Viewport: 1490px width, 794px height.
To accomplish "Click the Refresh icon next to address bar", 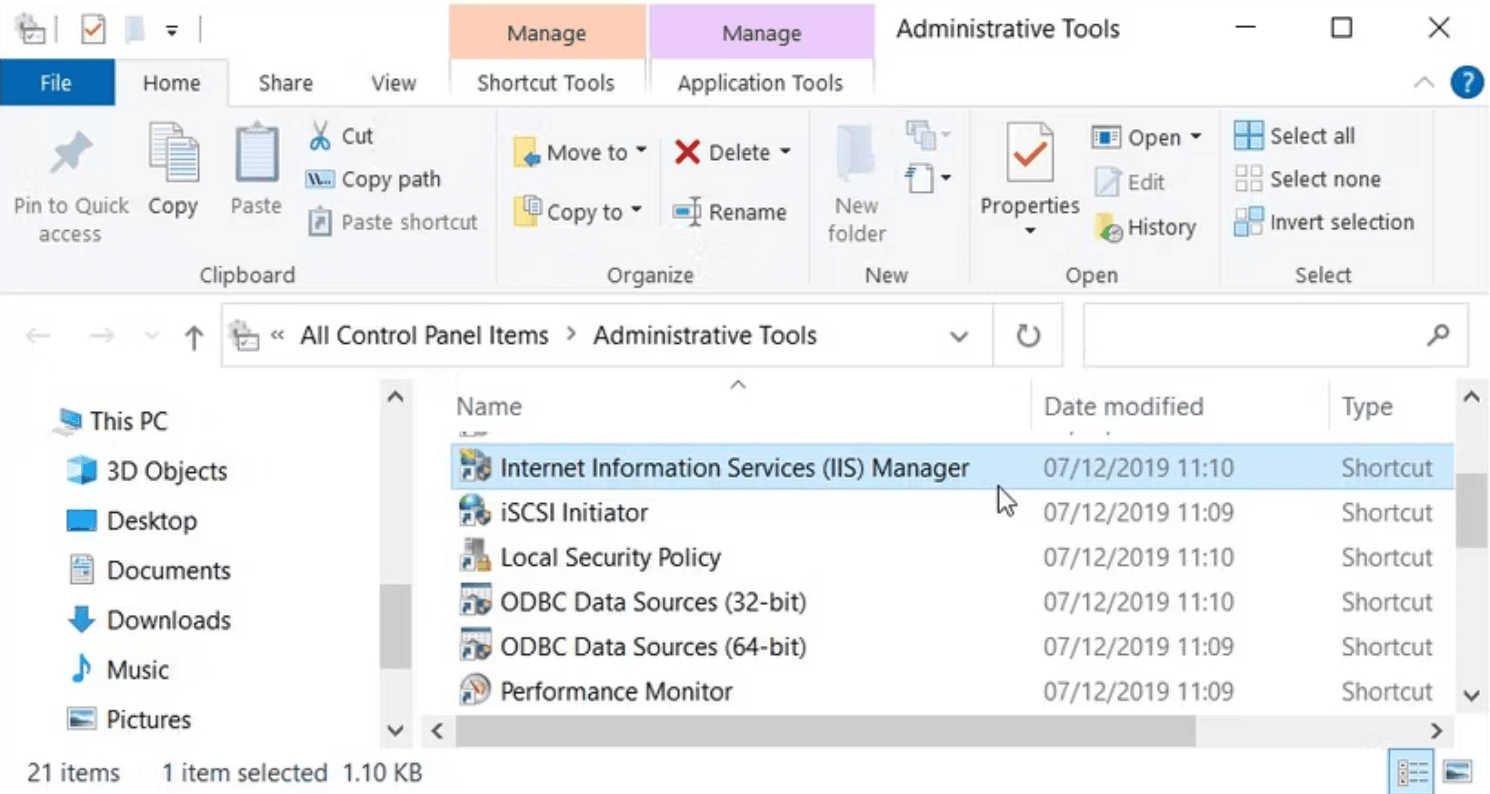I will pos(1027,336).
